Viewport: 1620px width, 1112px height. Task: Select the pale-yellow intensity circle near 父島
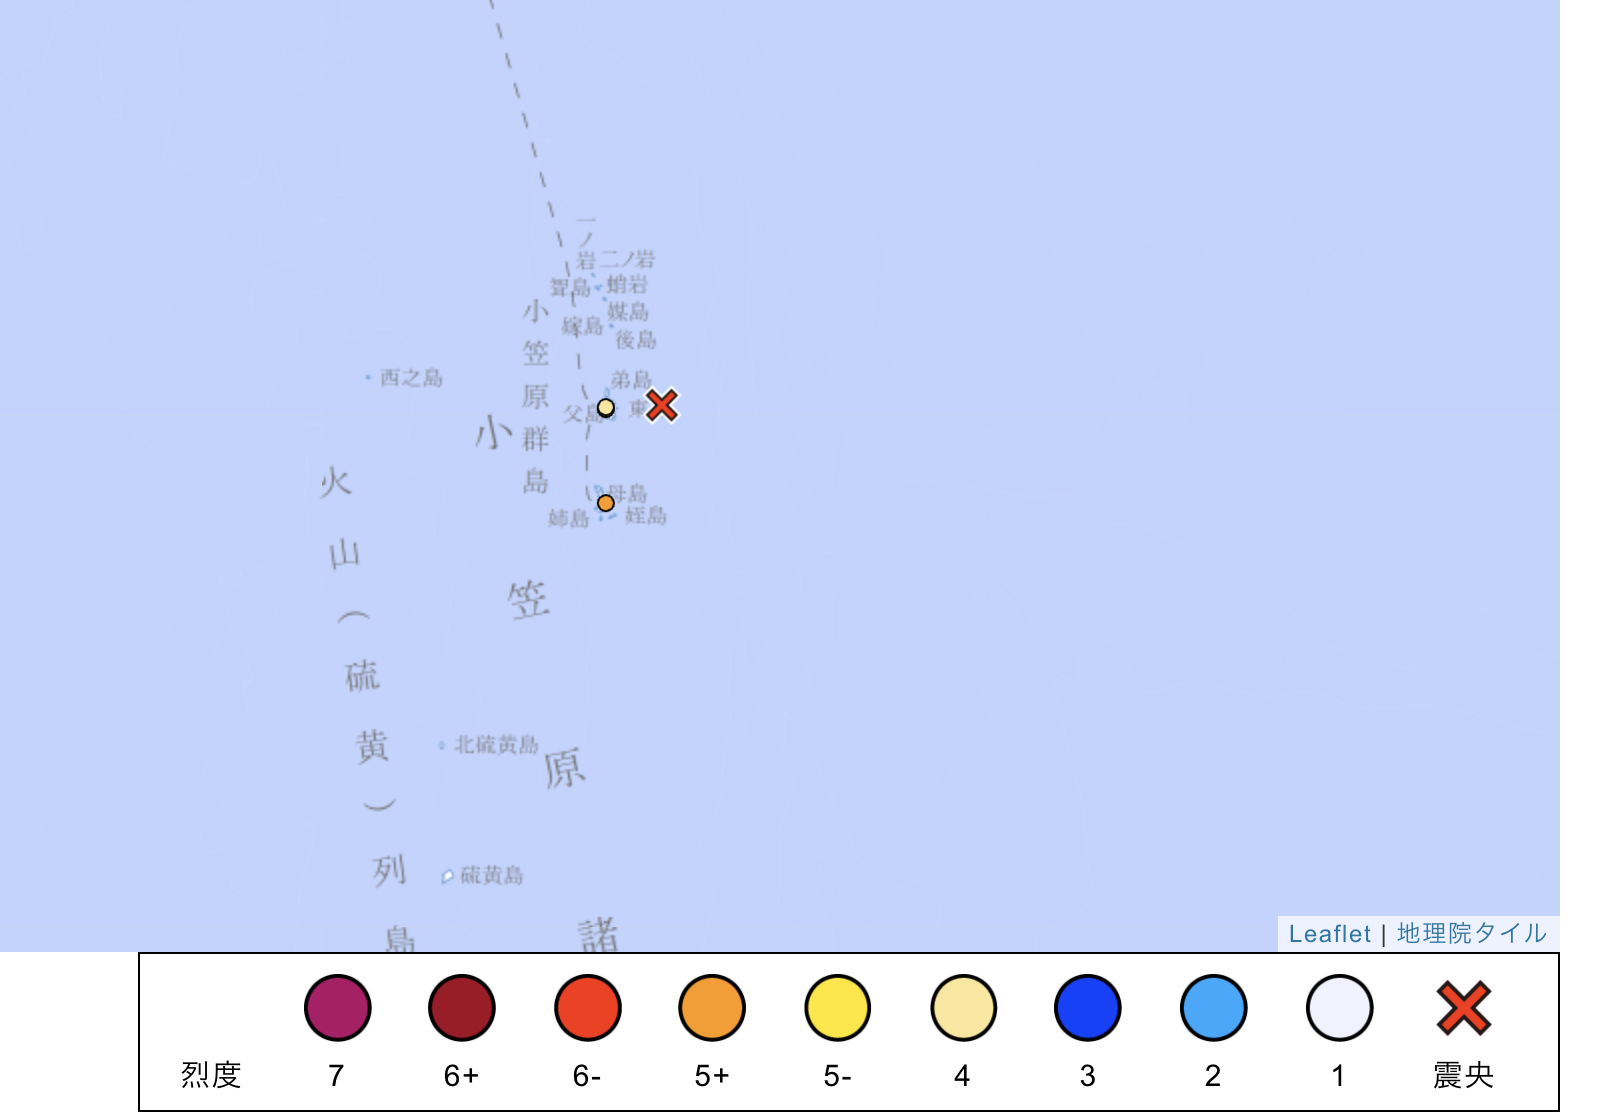point(607,407)
